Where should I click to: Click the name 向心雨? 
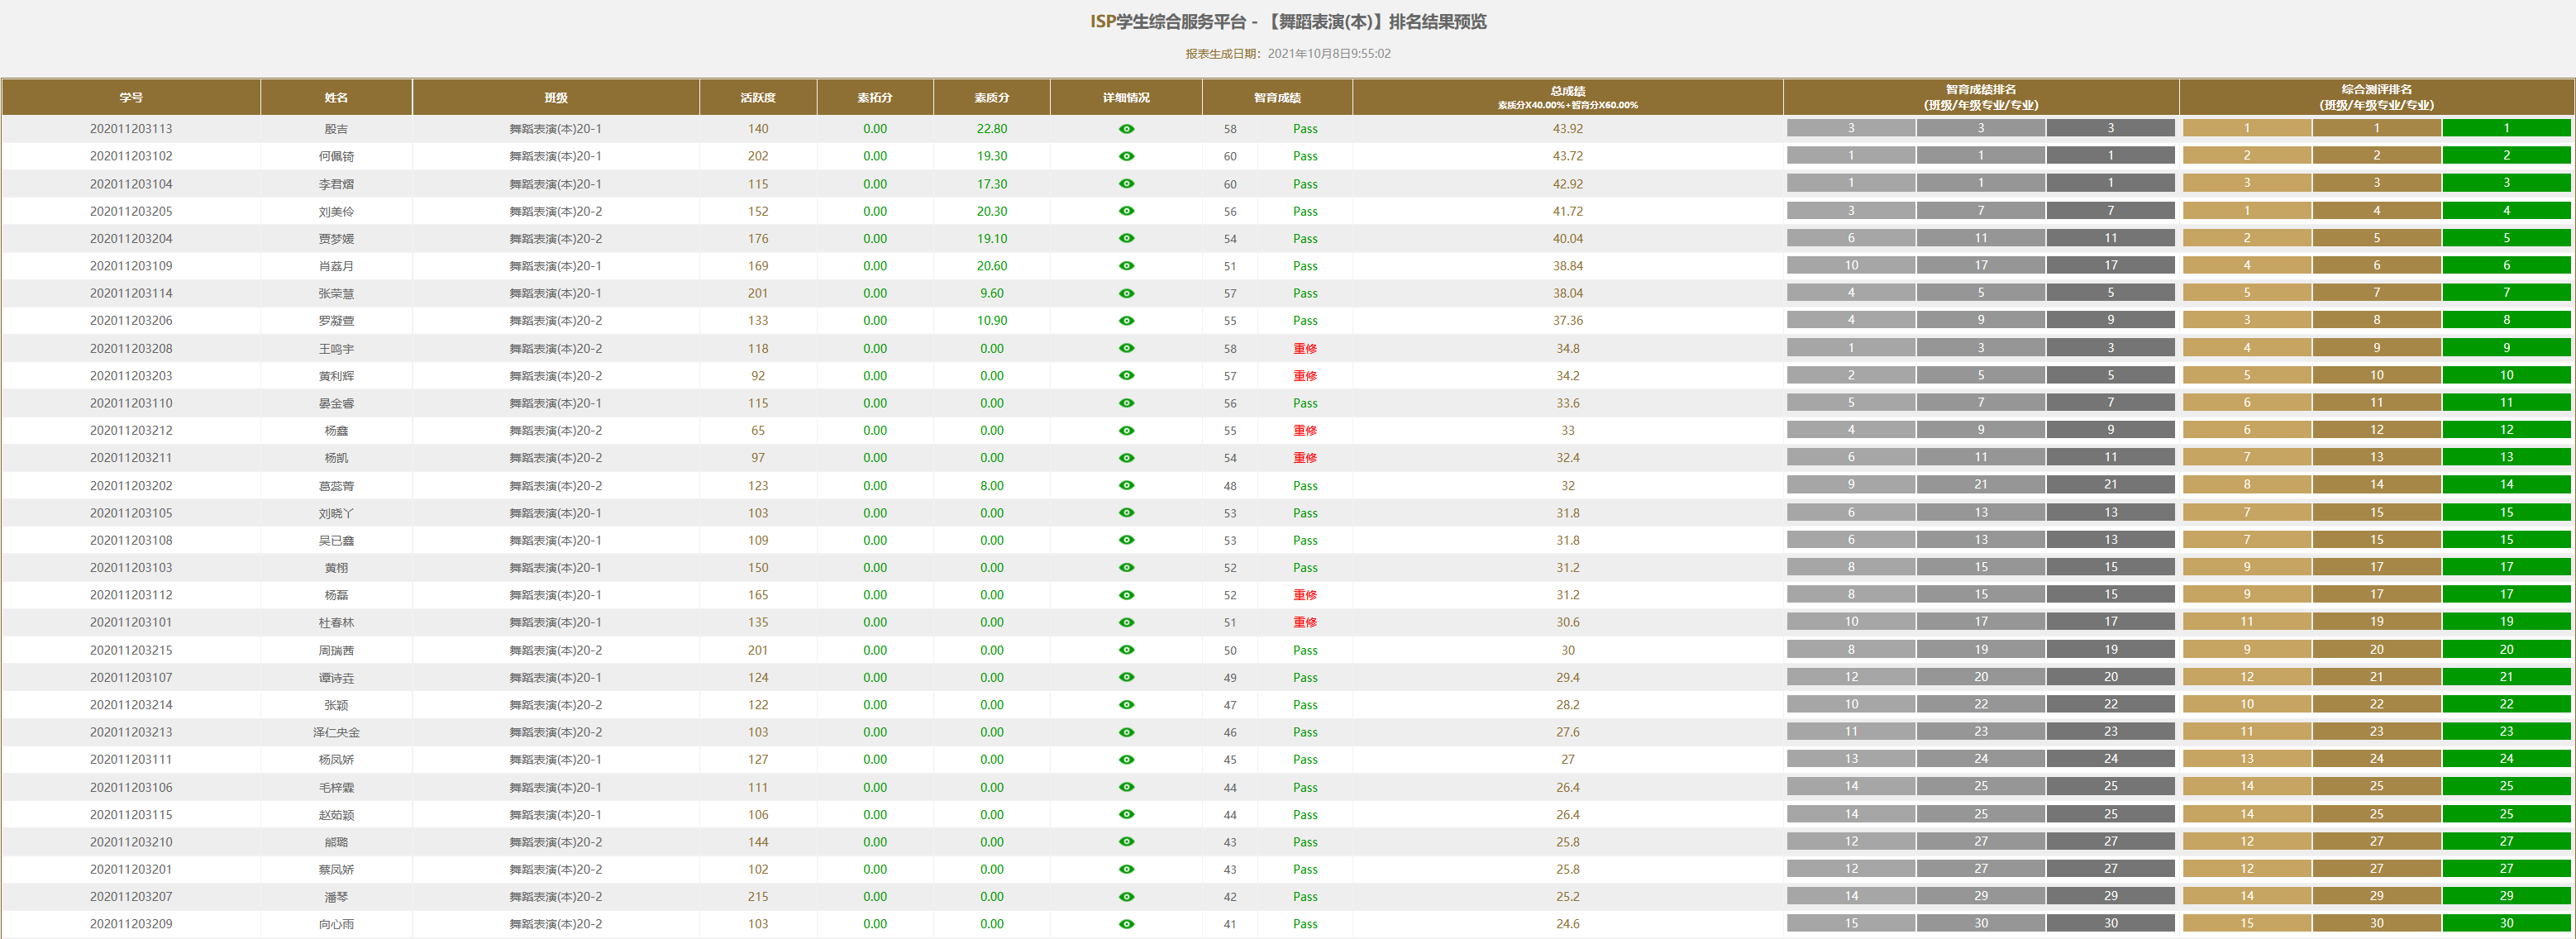pyautogui.click(x=336, y=924)
